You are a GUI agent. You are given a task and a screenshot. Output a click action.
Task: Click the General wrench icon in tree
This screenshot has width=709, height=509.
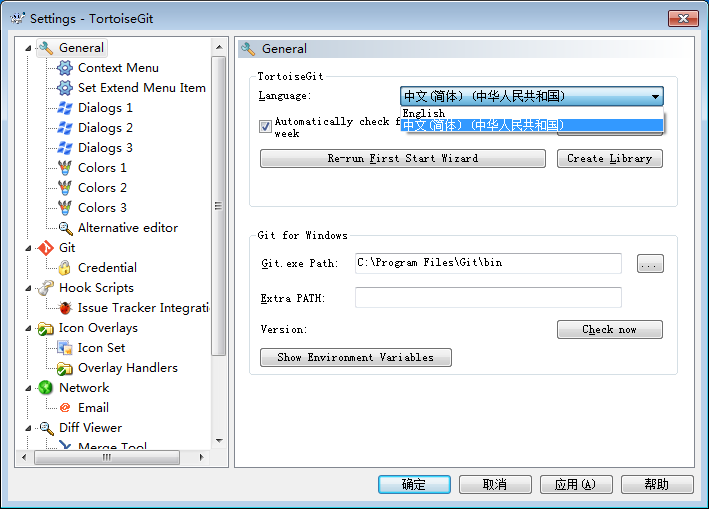tap(46, 48)
